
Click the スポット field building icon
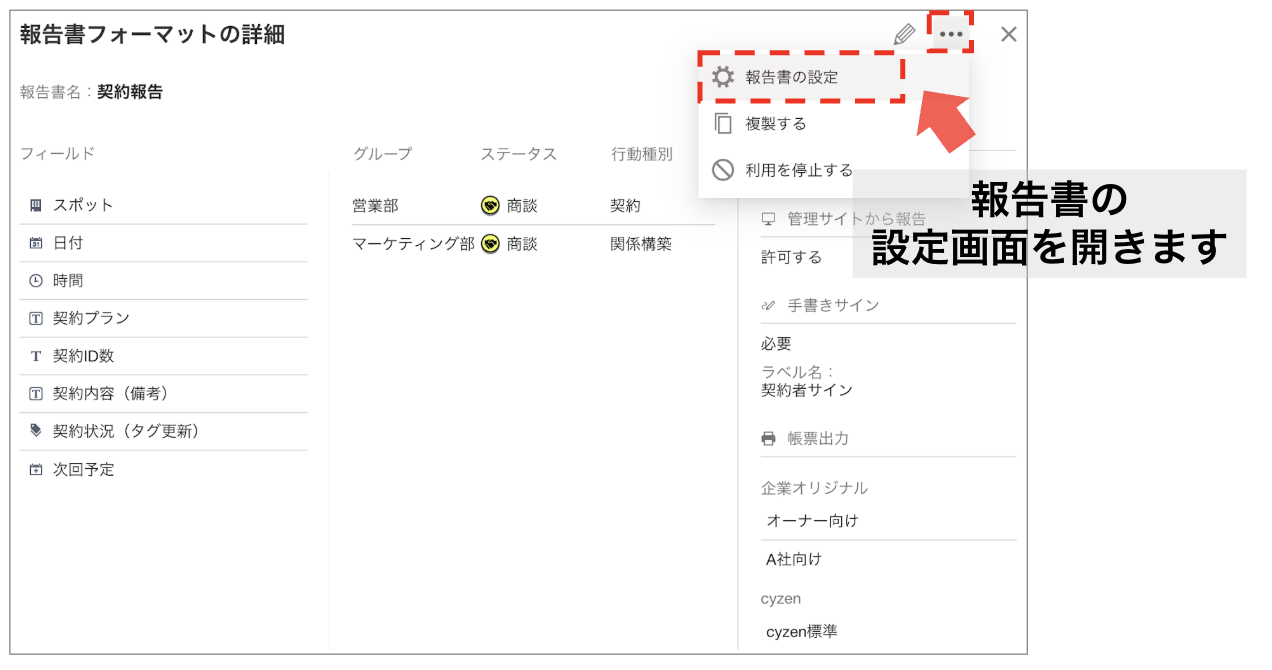click(x=36, y=205)
